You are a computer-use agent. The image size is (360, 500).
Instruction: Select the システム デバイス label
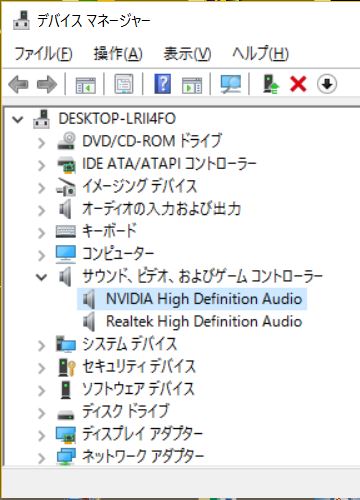[x=130, y=344]
